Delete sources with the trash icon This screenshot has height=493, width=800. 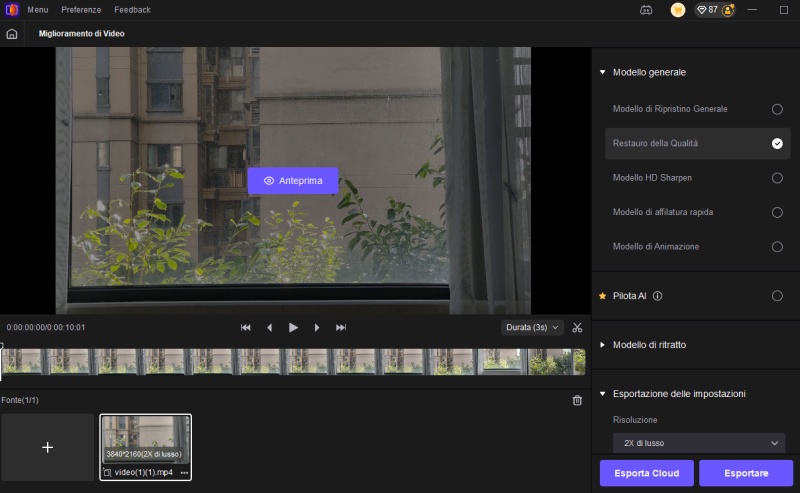[x=577, y=400]
